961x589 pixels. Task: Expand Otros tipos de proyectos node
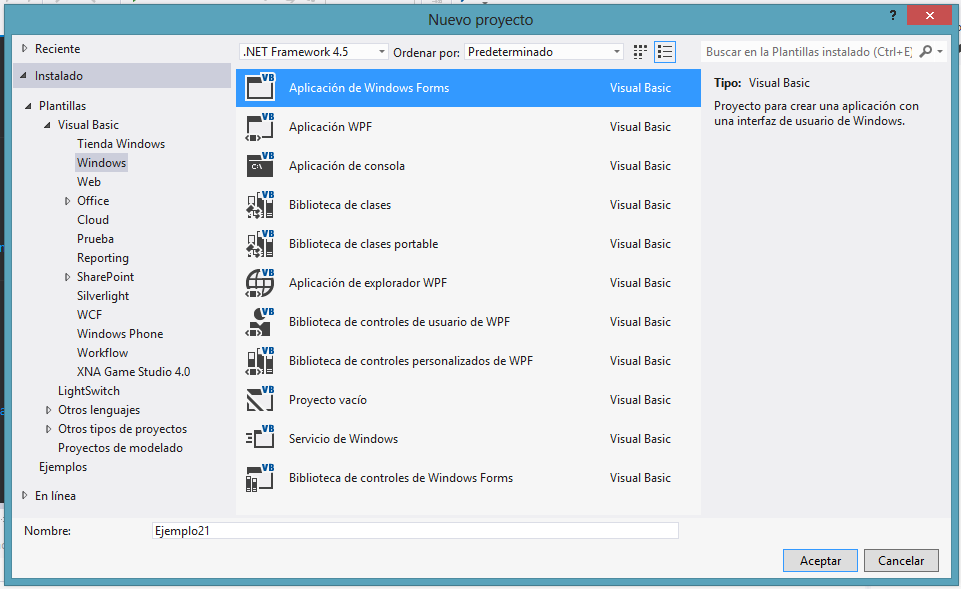48,429
